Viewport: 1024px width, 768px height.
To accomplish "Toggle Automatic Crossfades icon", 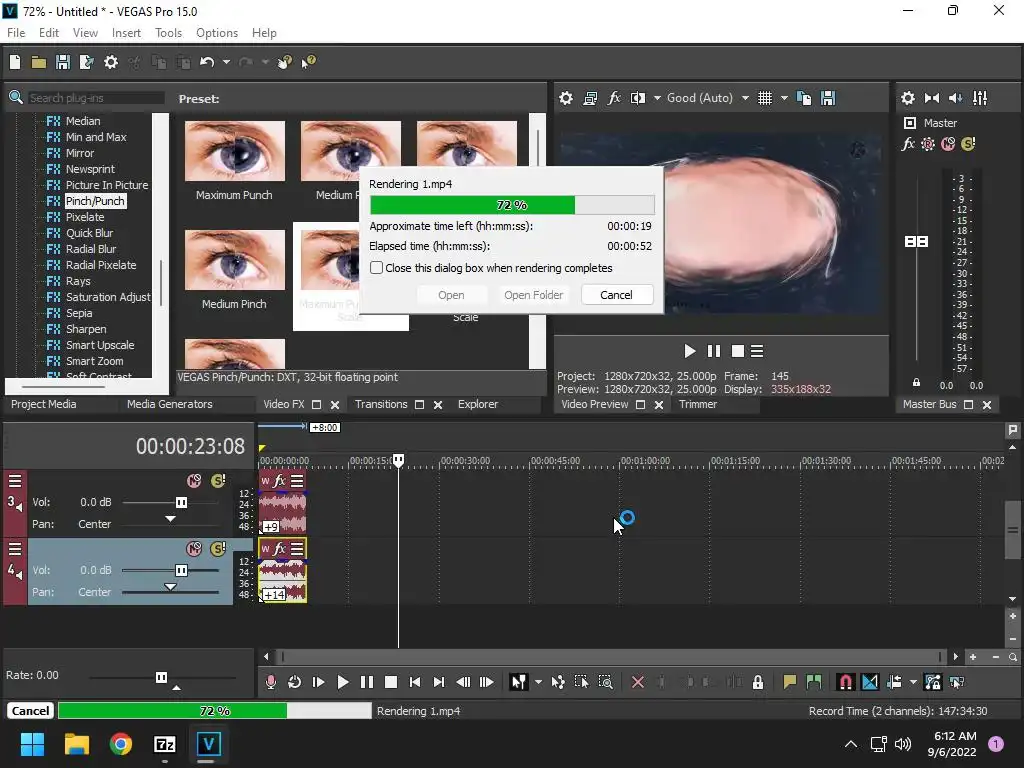I will [870, 682].
